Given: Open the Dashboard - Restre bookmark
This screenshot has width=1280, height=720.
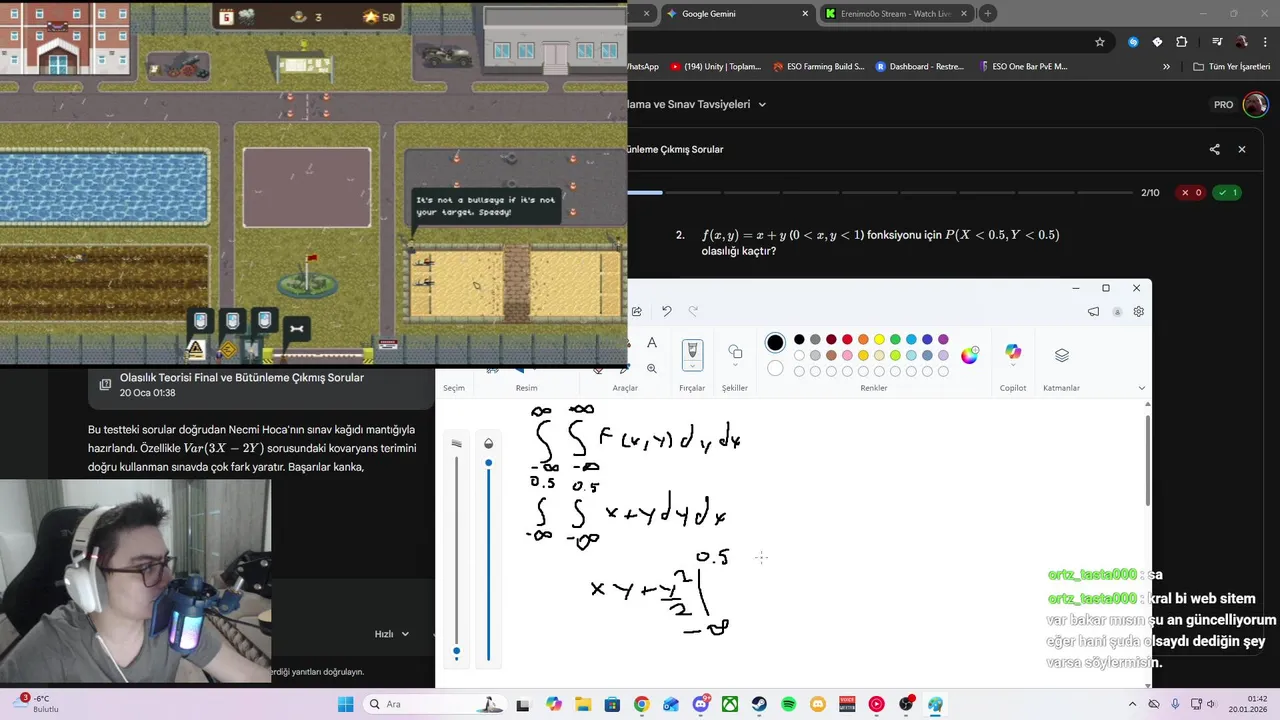Looking at the screenshot, I should point(920,67).
